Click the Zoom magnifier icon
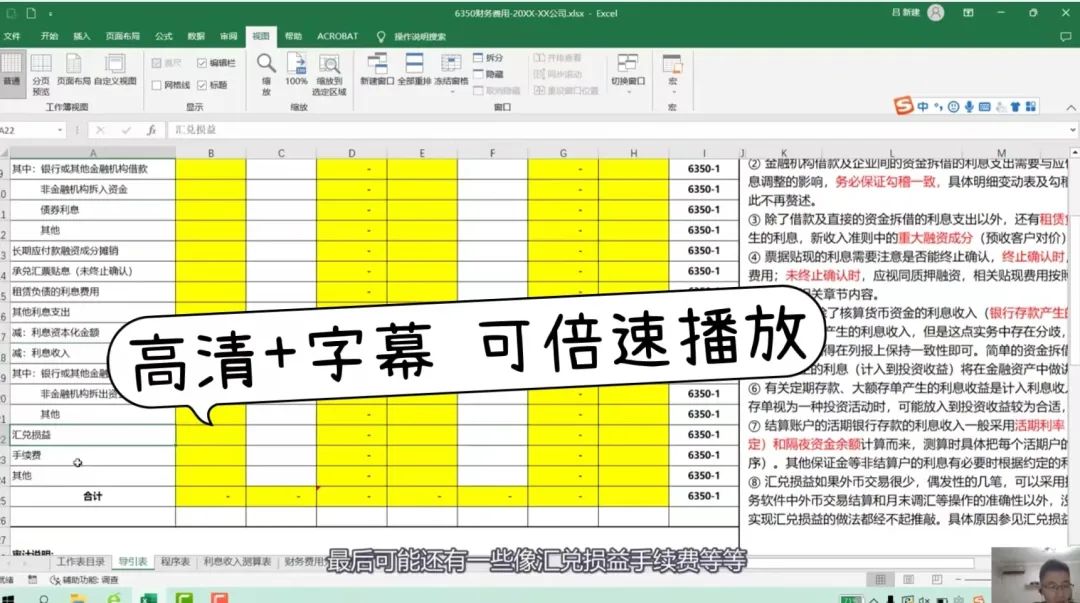Viewport: 1080px width, 603px height. (x=265, y=73)
